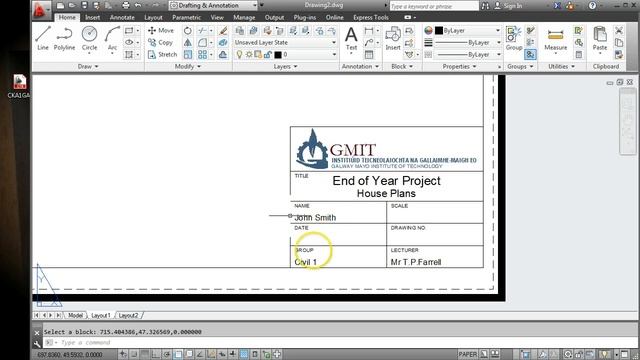Click the Sign In link

[509, 6]
